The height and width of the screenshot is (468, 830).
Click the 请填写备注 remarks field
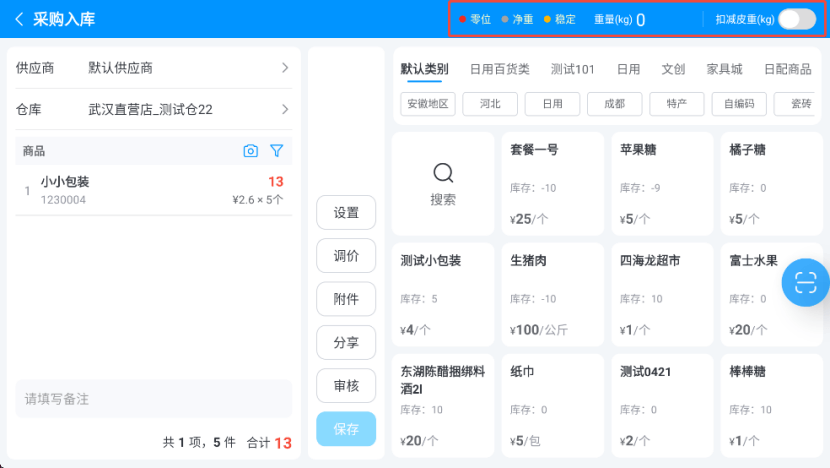point(153,399)
